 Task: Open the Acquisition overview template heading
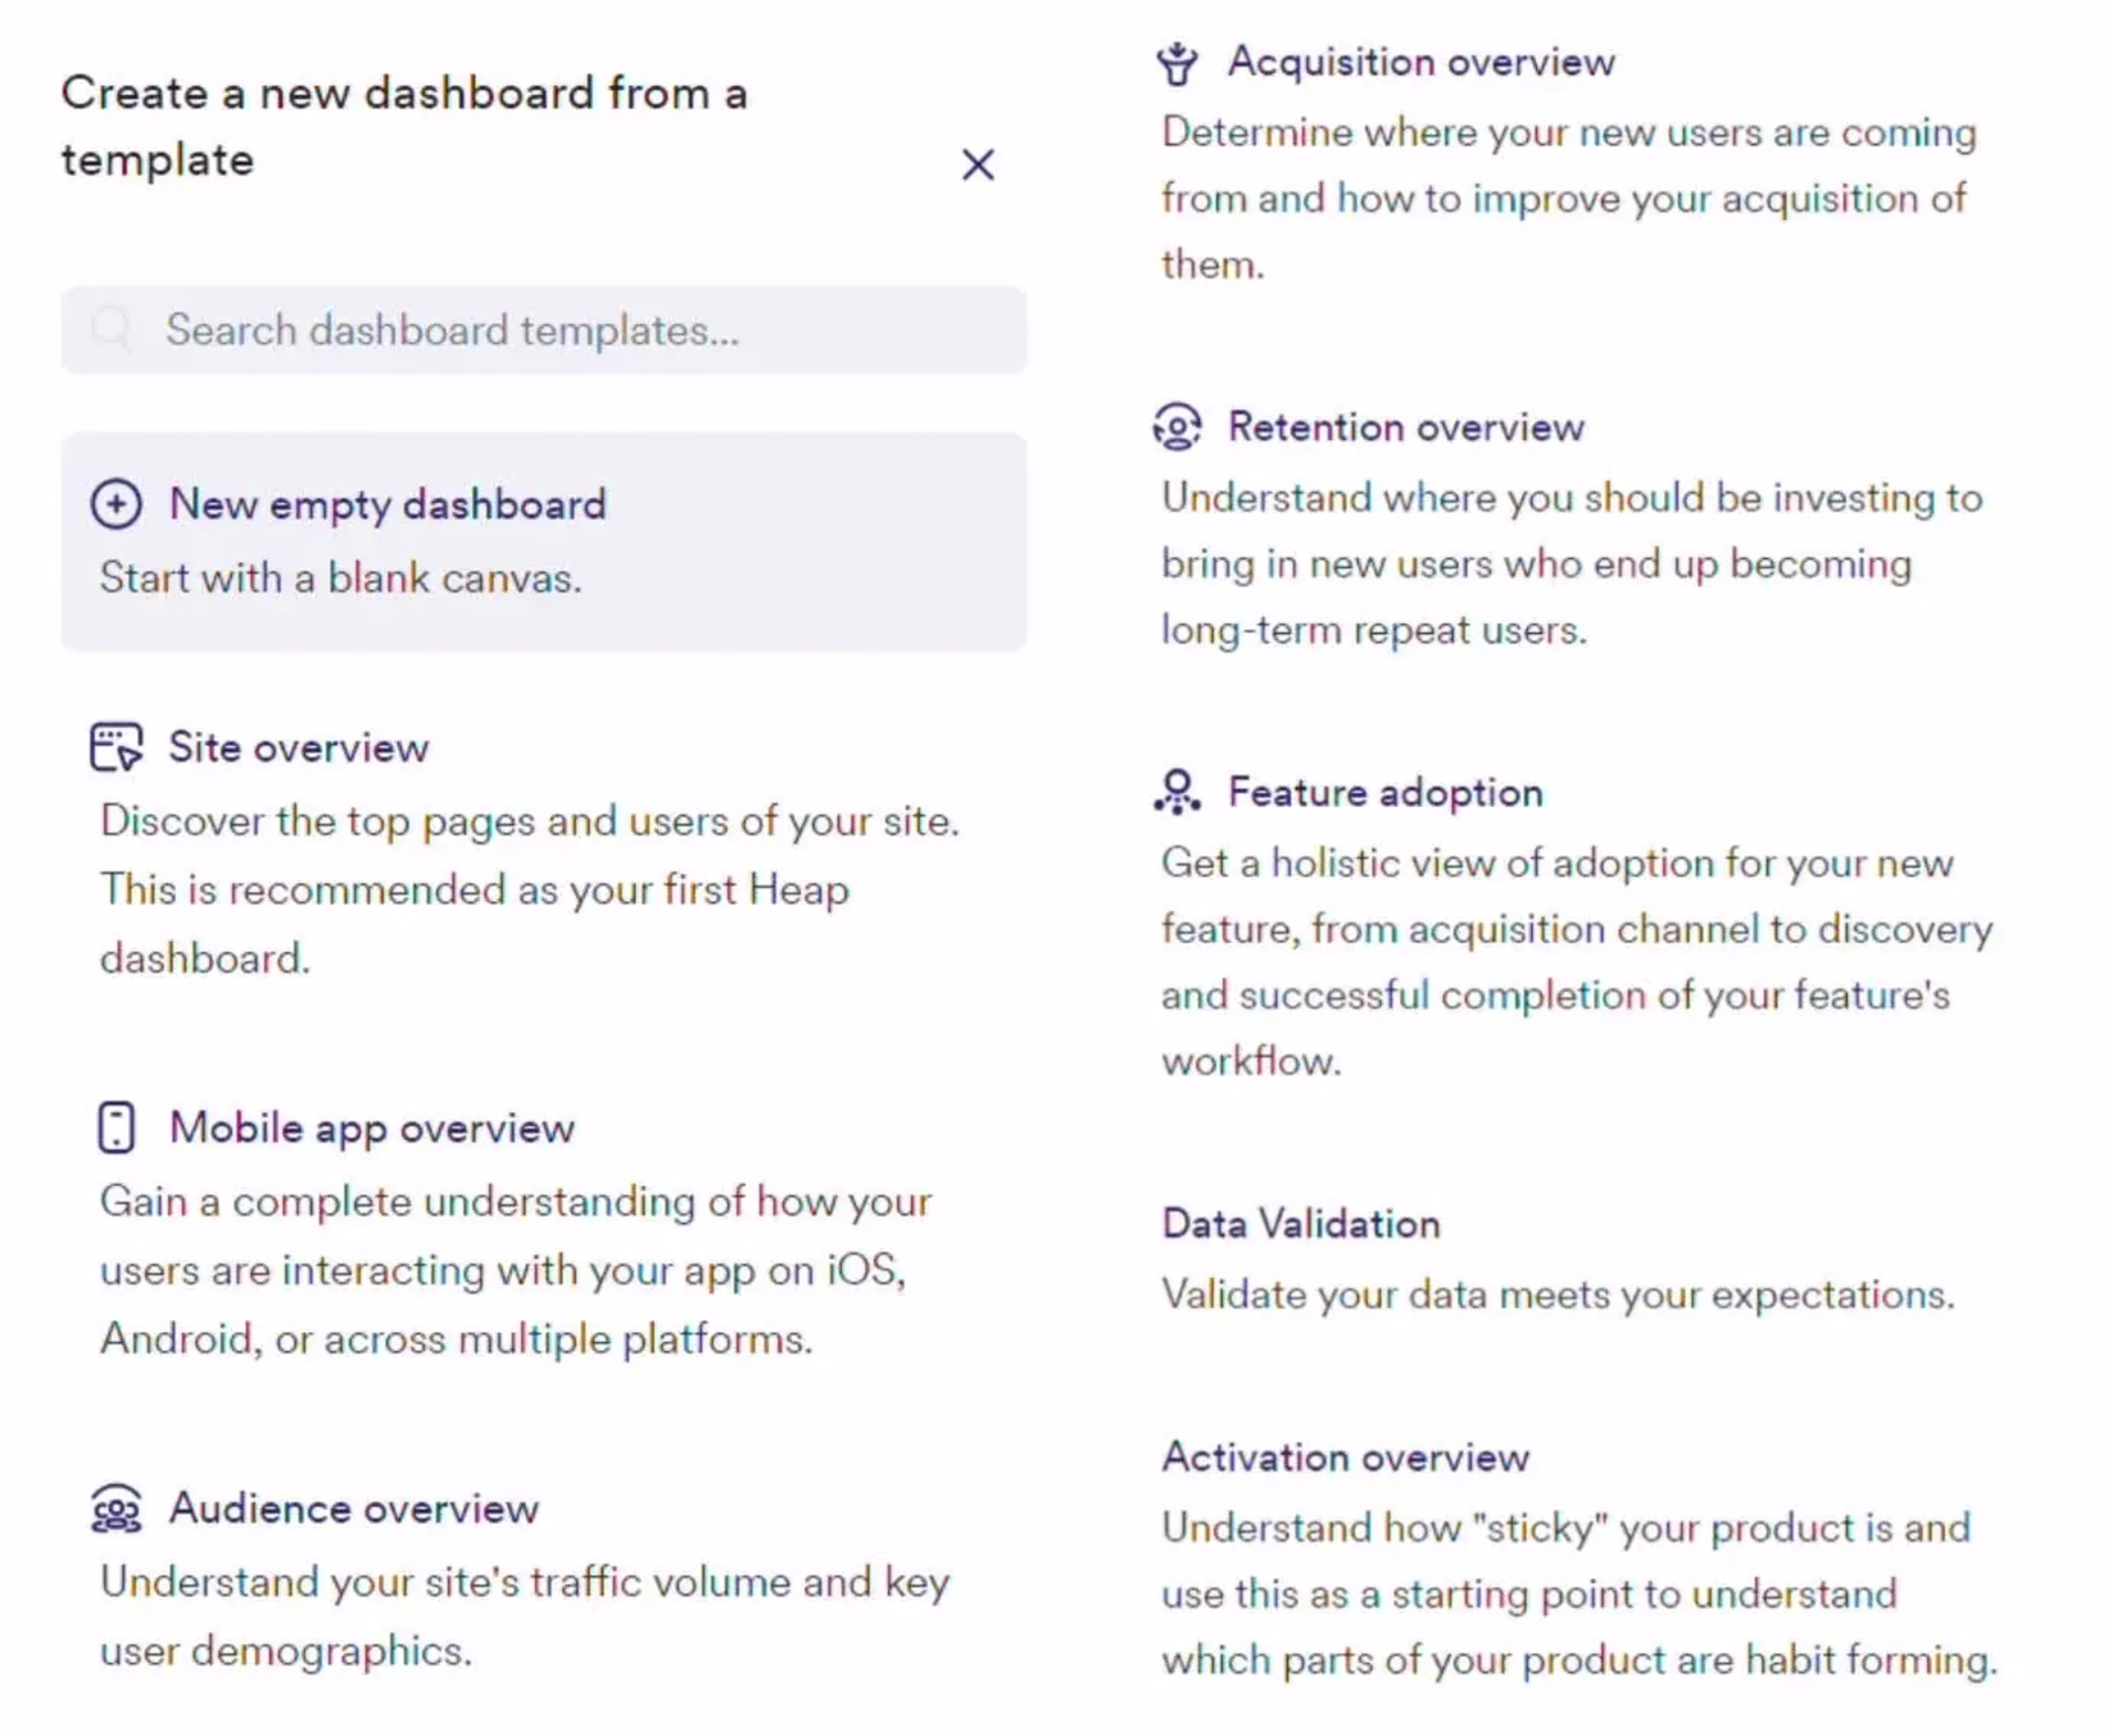click(1421, 62)
